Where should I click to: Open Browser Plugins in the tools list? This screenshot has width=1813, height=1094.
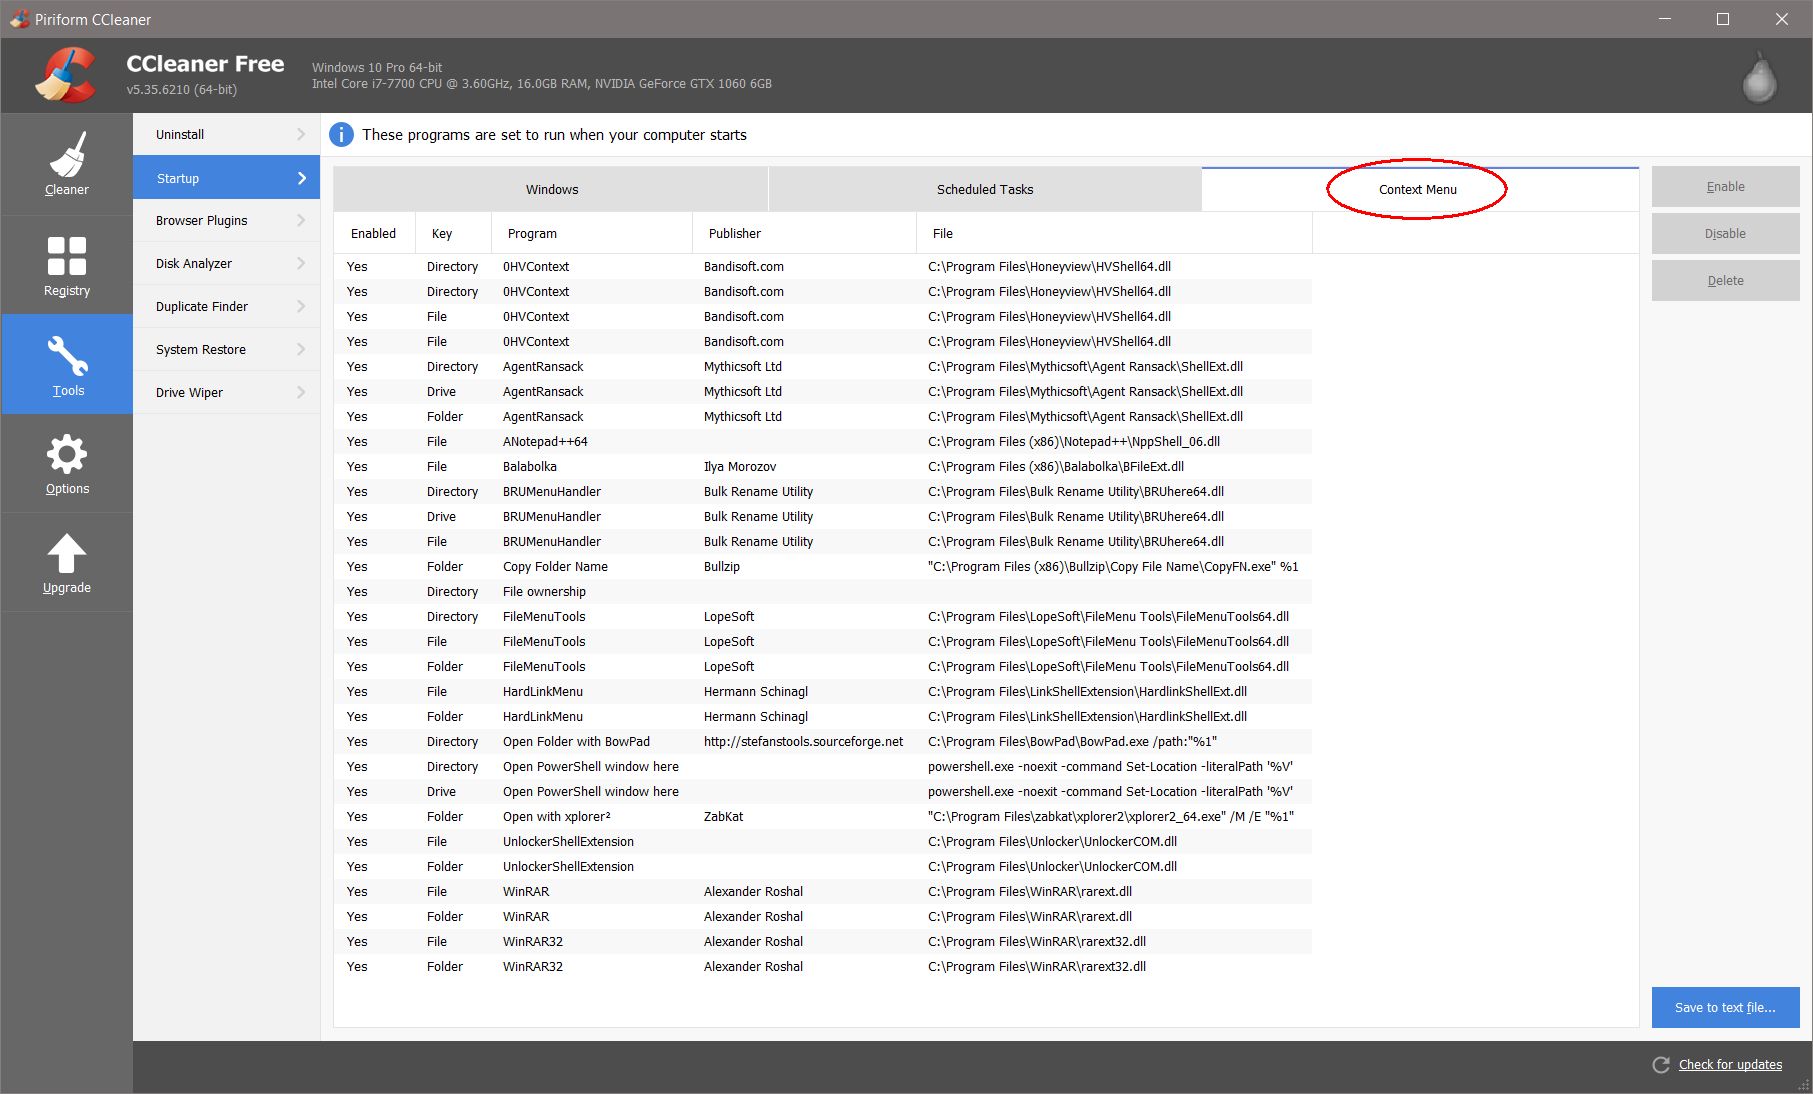pos(226,220)
